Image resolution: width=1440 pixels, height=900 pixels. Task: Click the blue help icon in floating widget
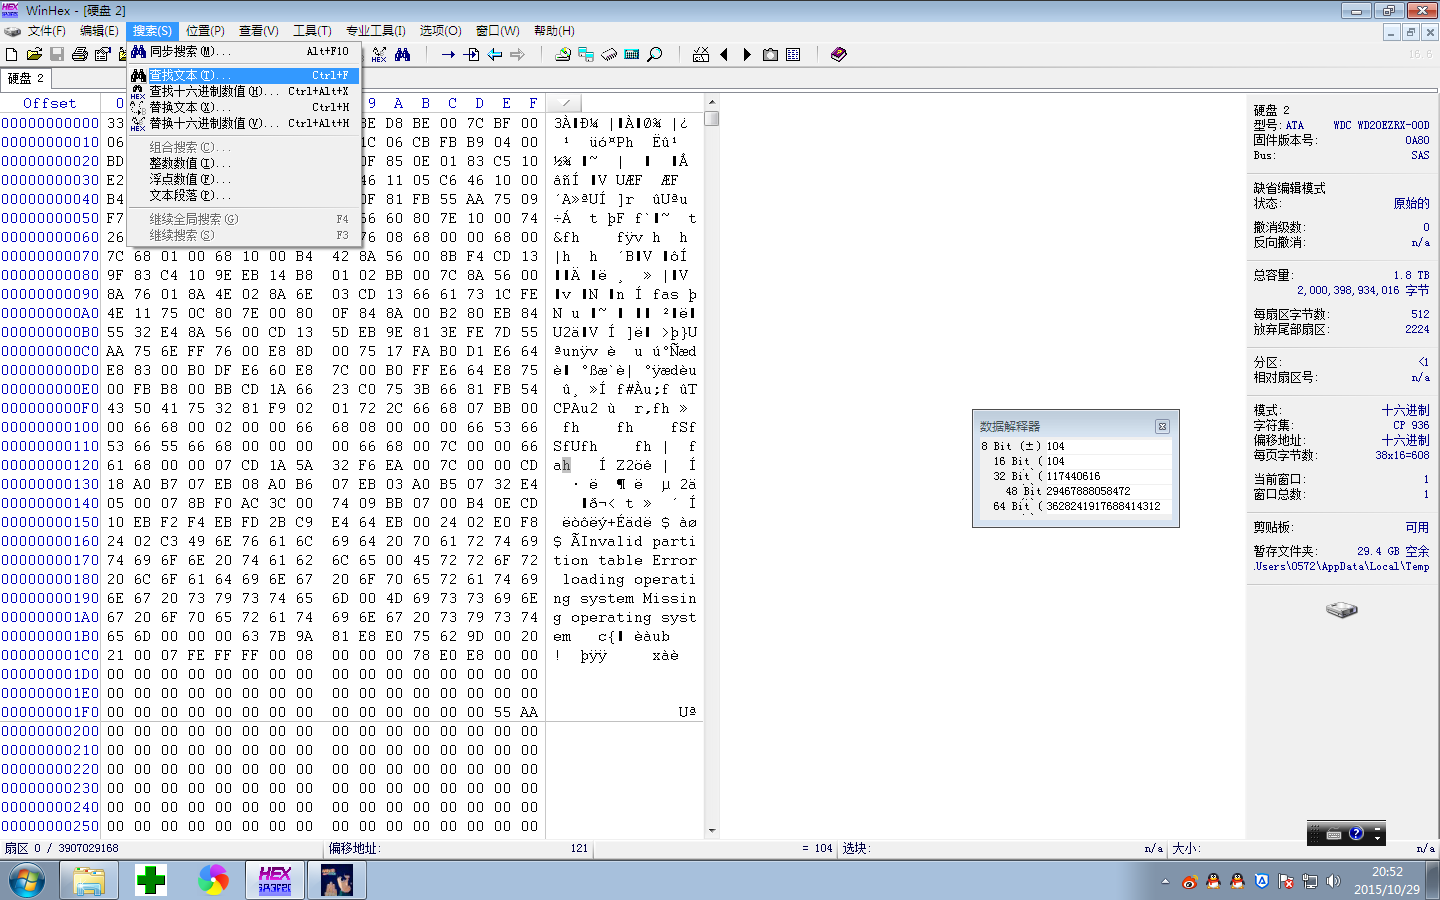tap(1356, 833)
